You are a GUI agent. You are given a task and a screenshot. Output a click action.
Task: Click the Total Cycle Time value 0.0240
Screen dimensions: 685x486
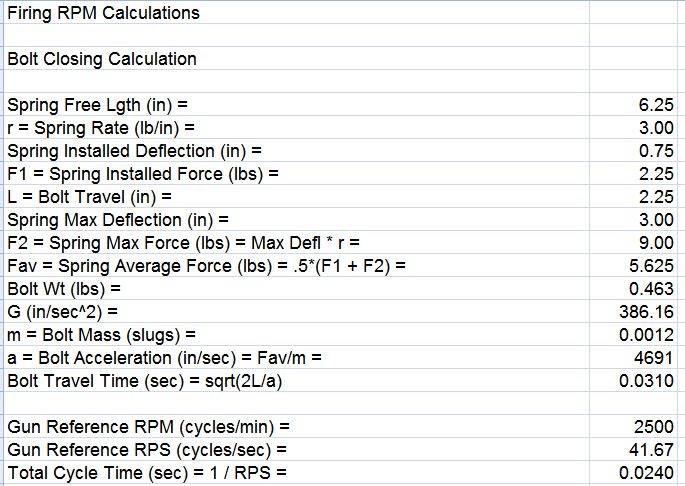pos(651,472)
